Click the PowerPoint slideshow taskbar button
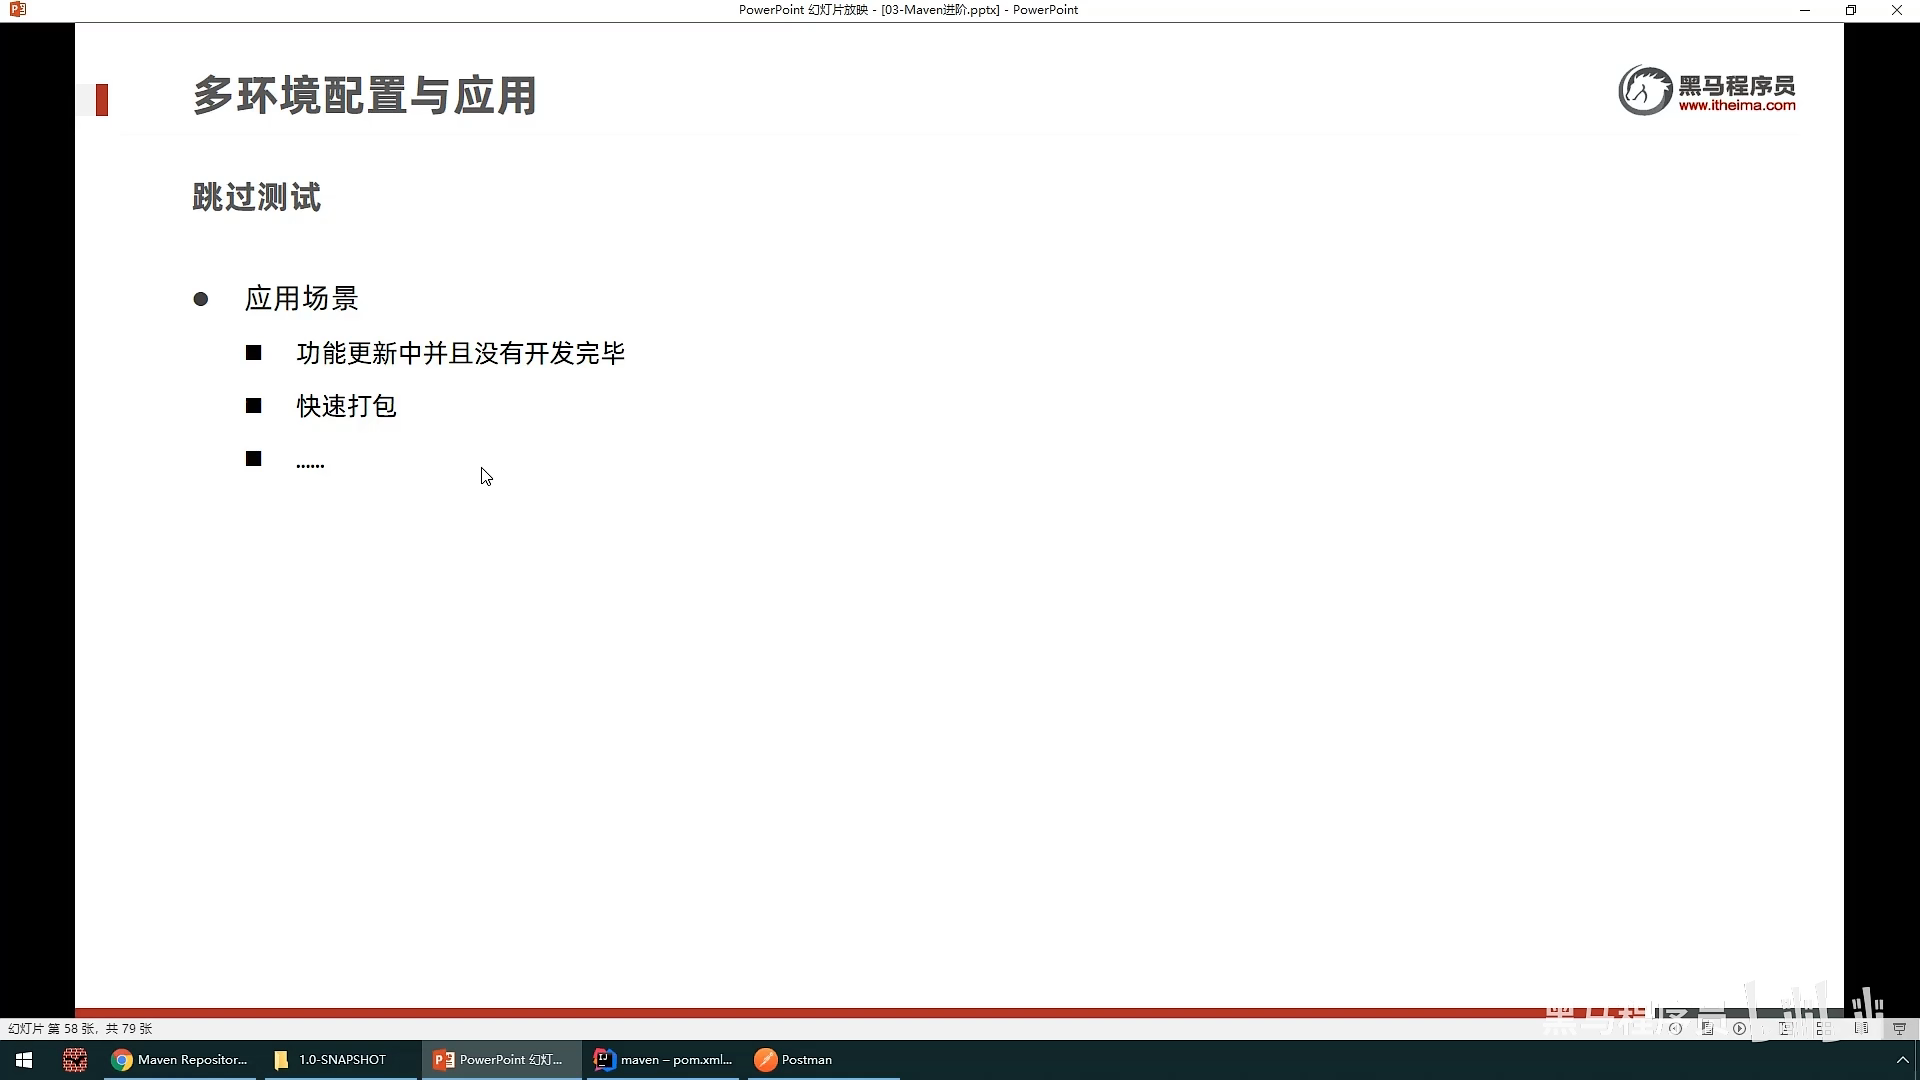Viewport: 1920px width, 1080px height. click(x=499, y=1060)
